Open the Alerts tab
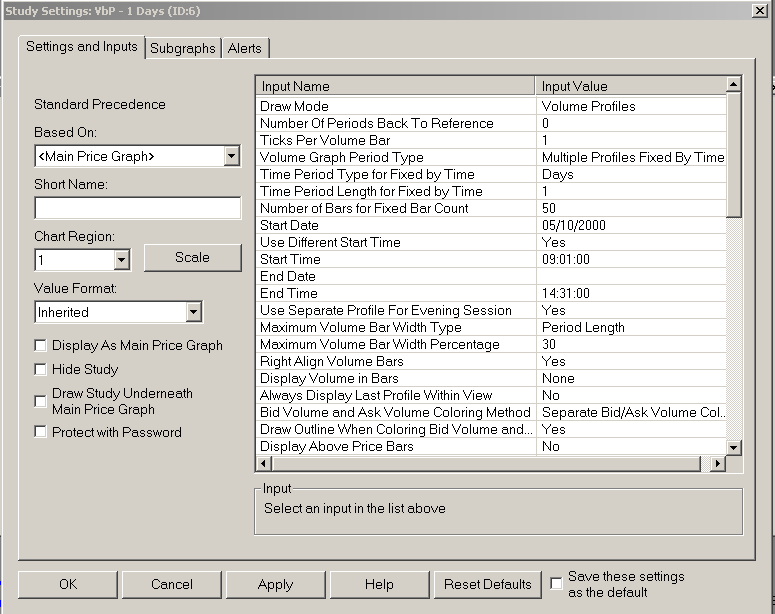The width and height of the screenshot is (775, 614). [245, 48]
